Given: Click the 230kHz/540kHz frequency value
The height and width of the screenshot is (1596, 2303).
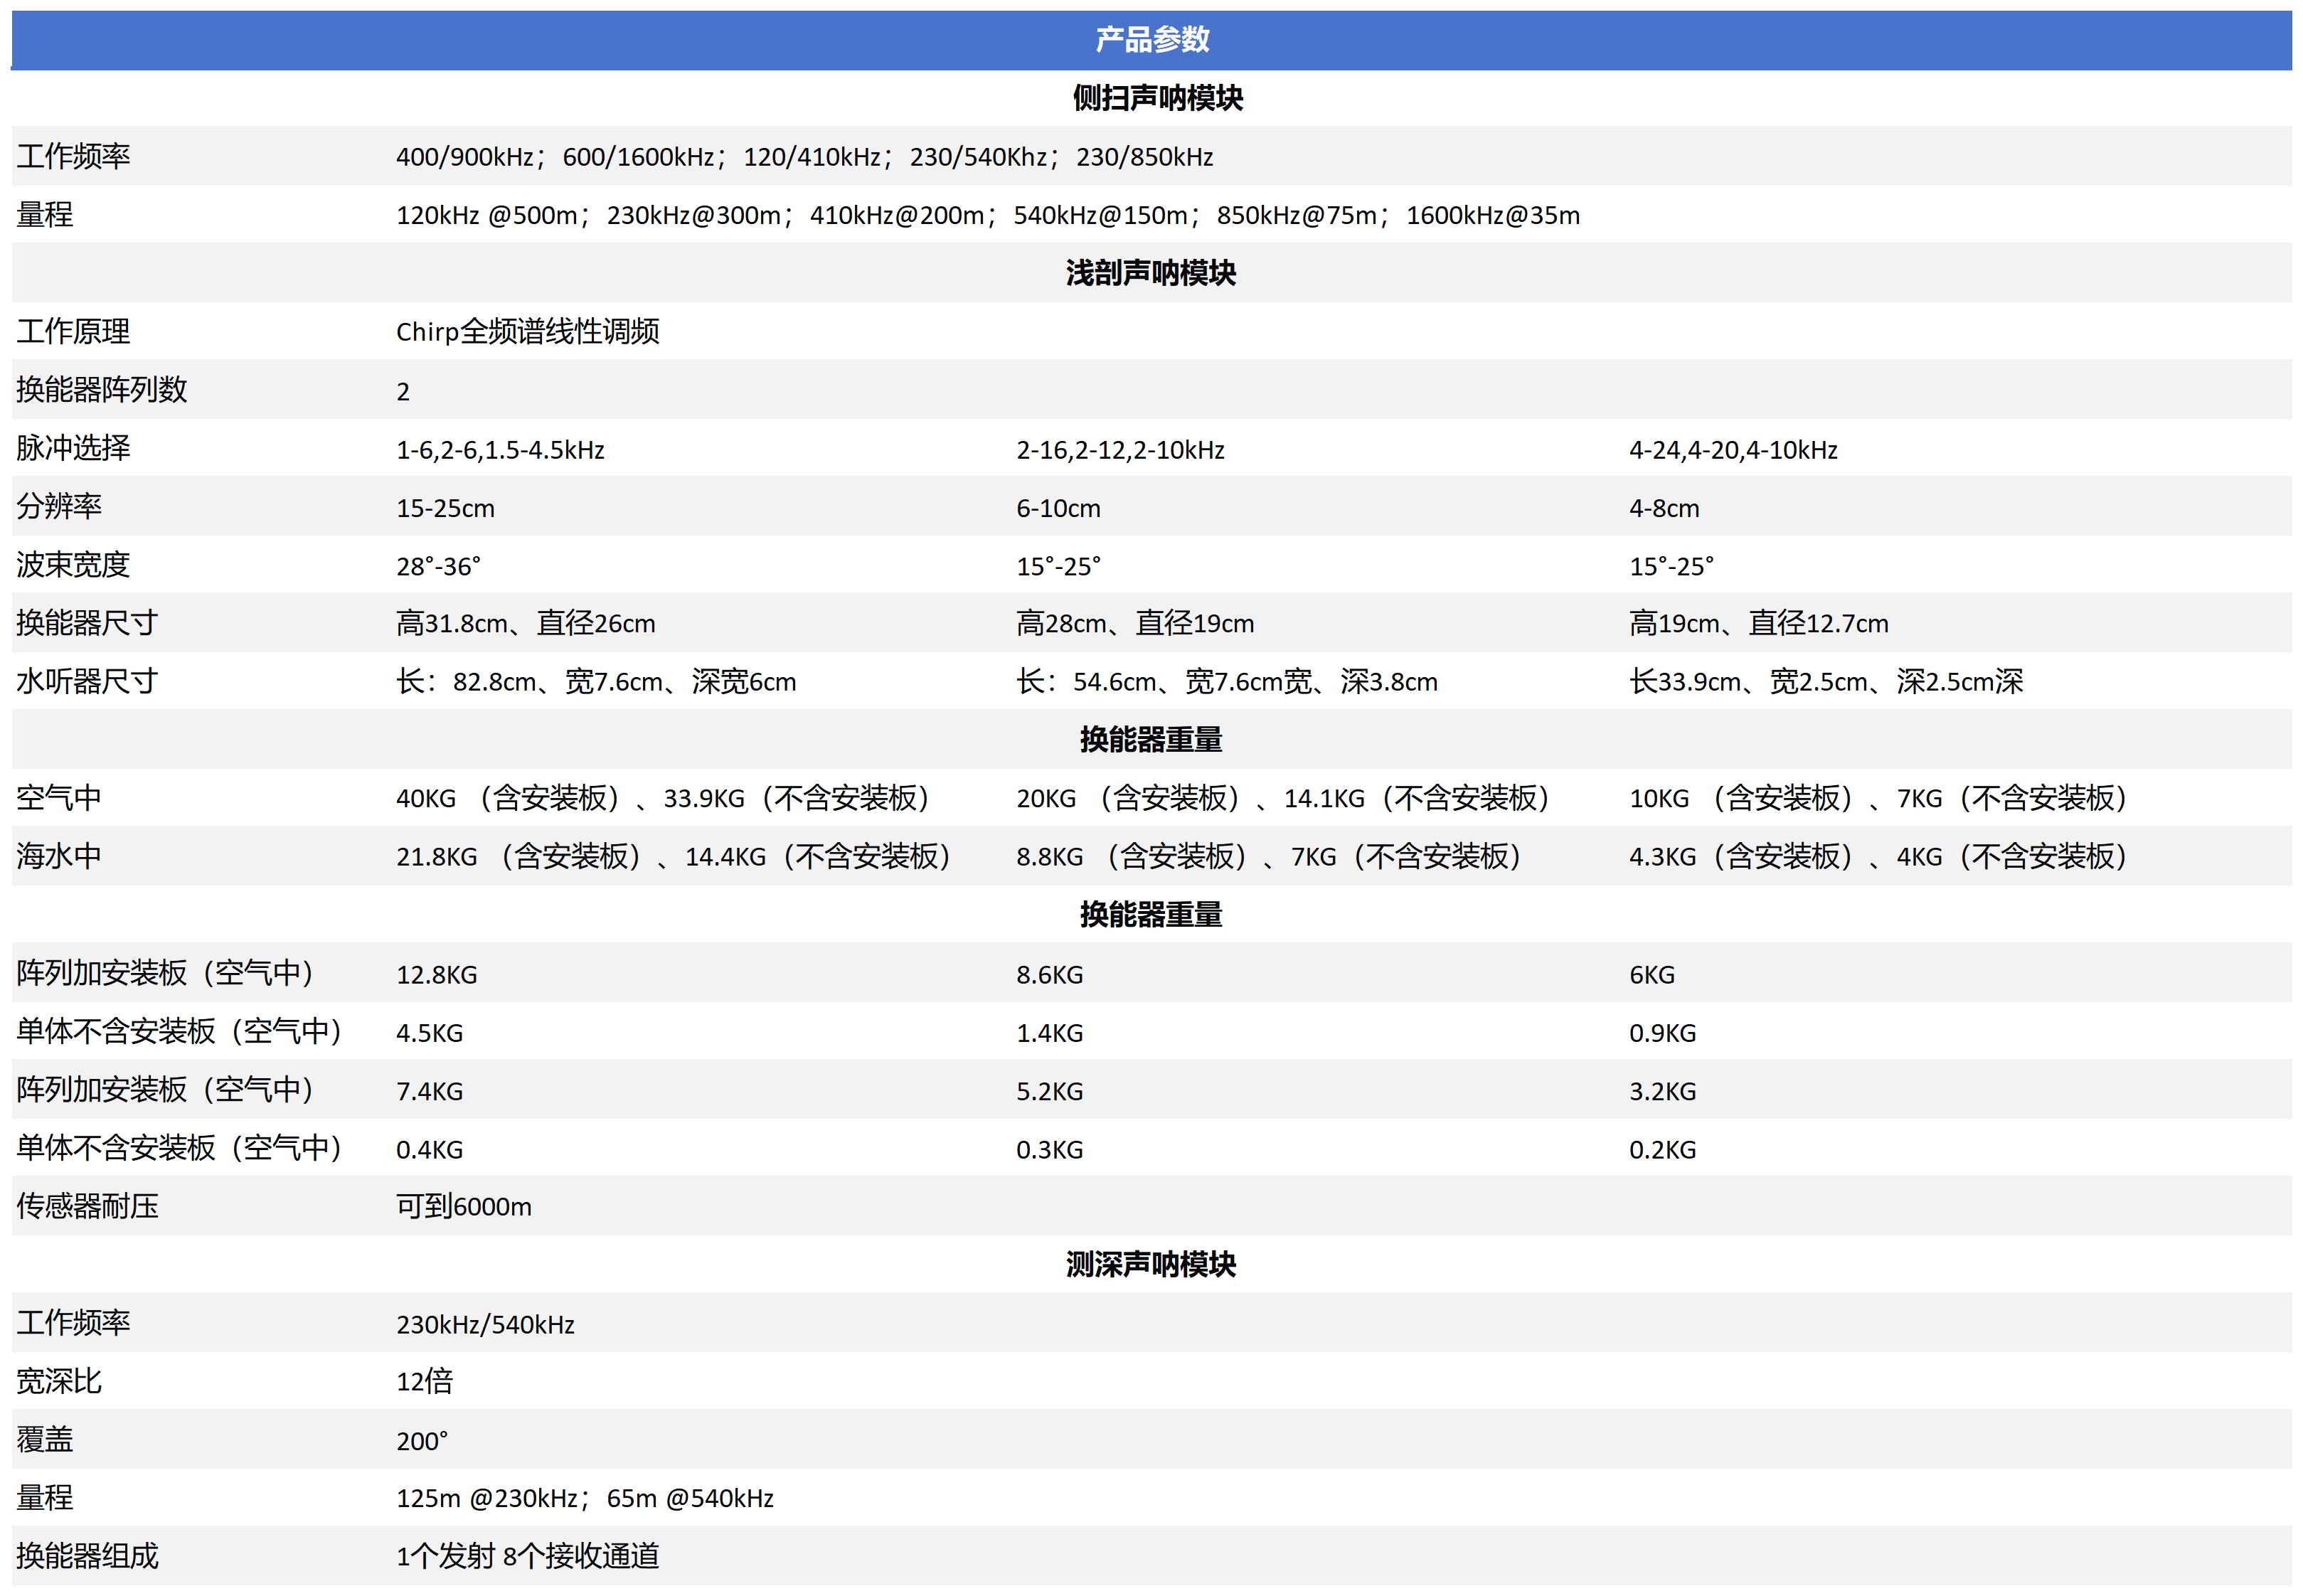Looking at the screenshot, I should tap(485, 1324).
